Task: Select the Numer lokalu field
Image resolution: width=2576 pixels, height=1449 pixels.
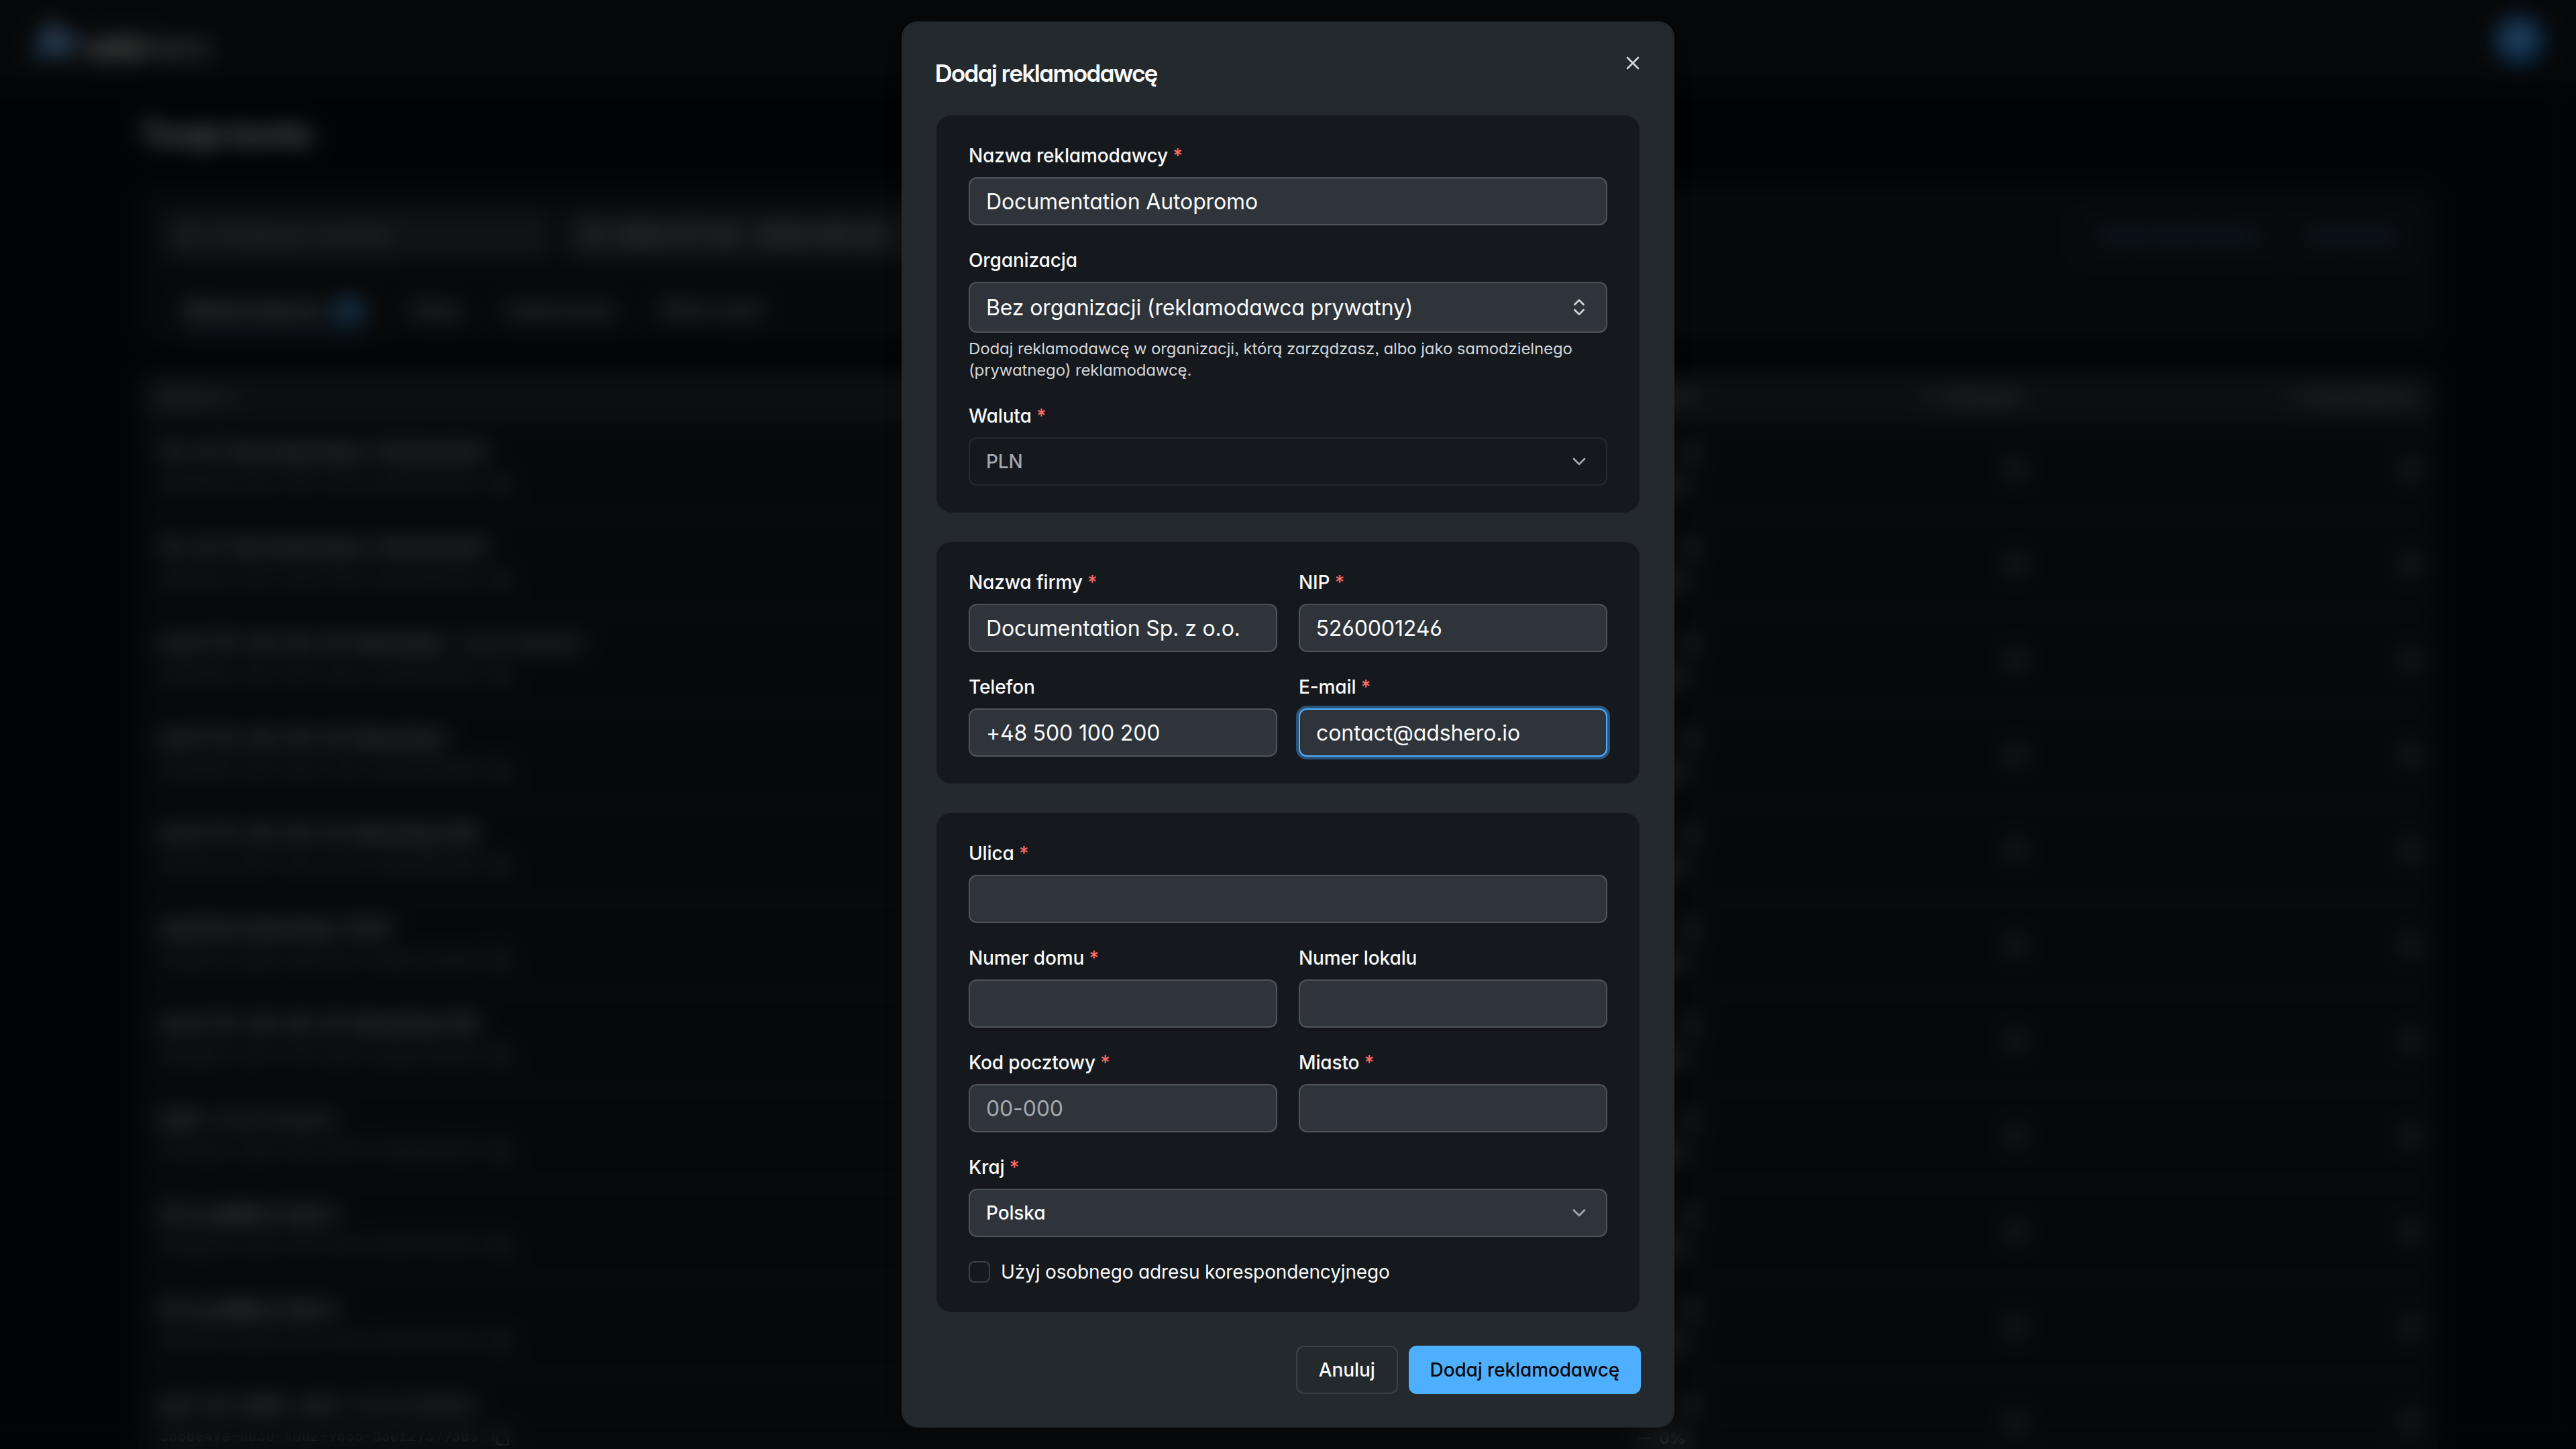Action: point(1452,1003)
